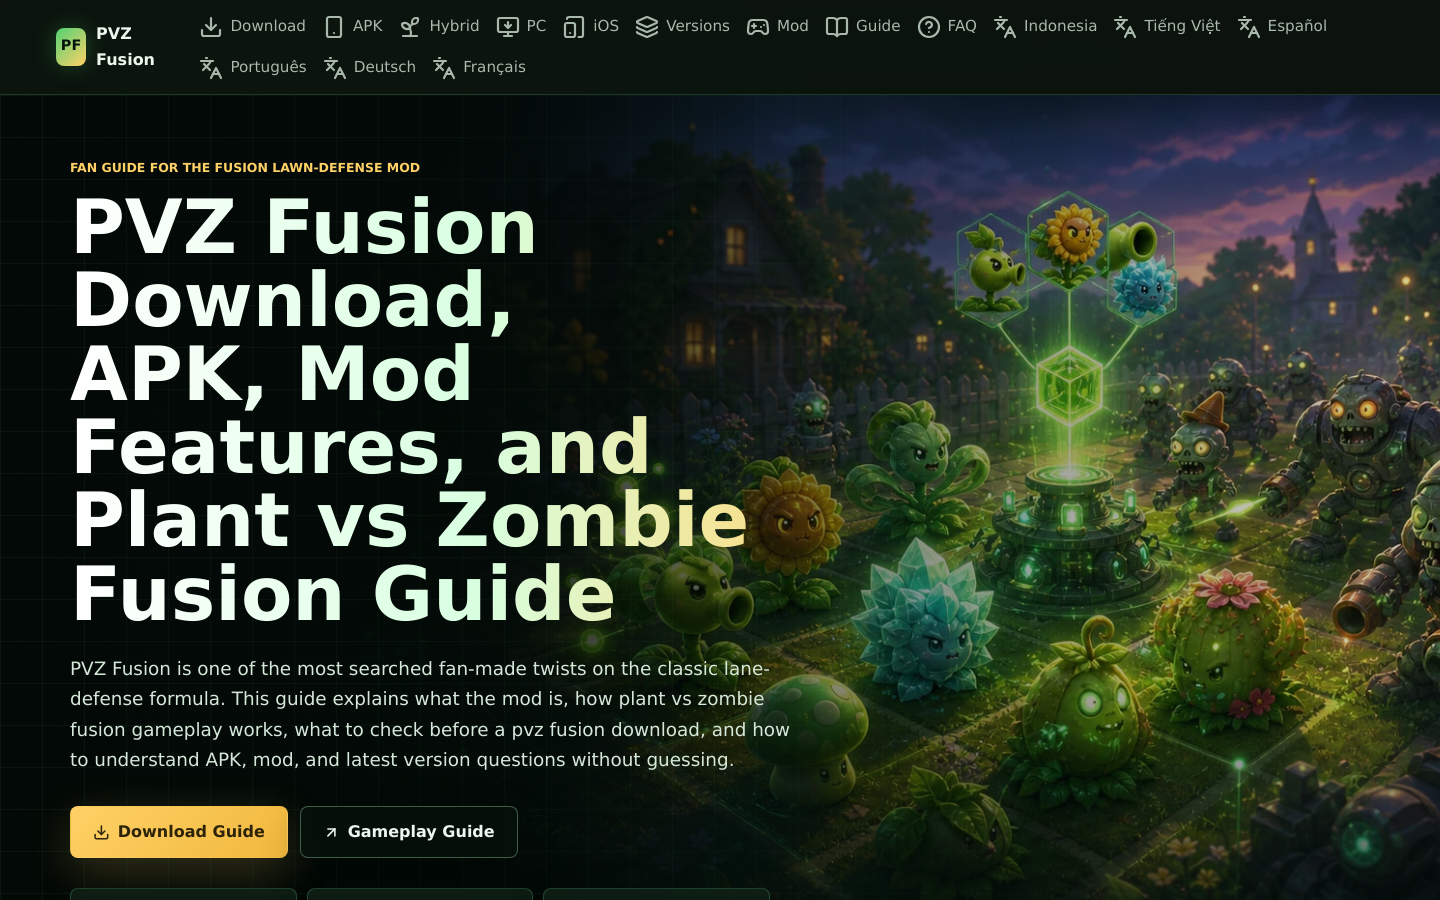
Task: Open the Download nav link text
Action: click(268, 26)
